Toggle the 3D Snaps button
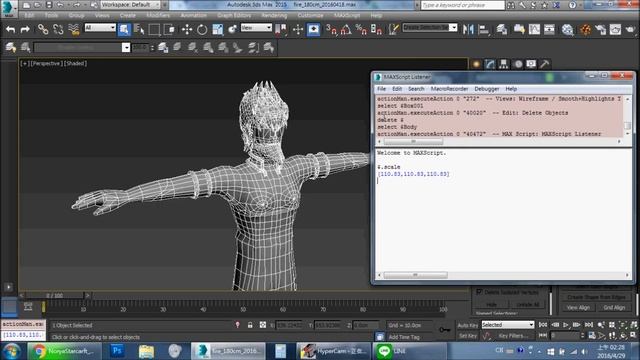 (331, 29)
